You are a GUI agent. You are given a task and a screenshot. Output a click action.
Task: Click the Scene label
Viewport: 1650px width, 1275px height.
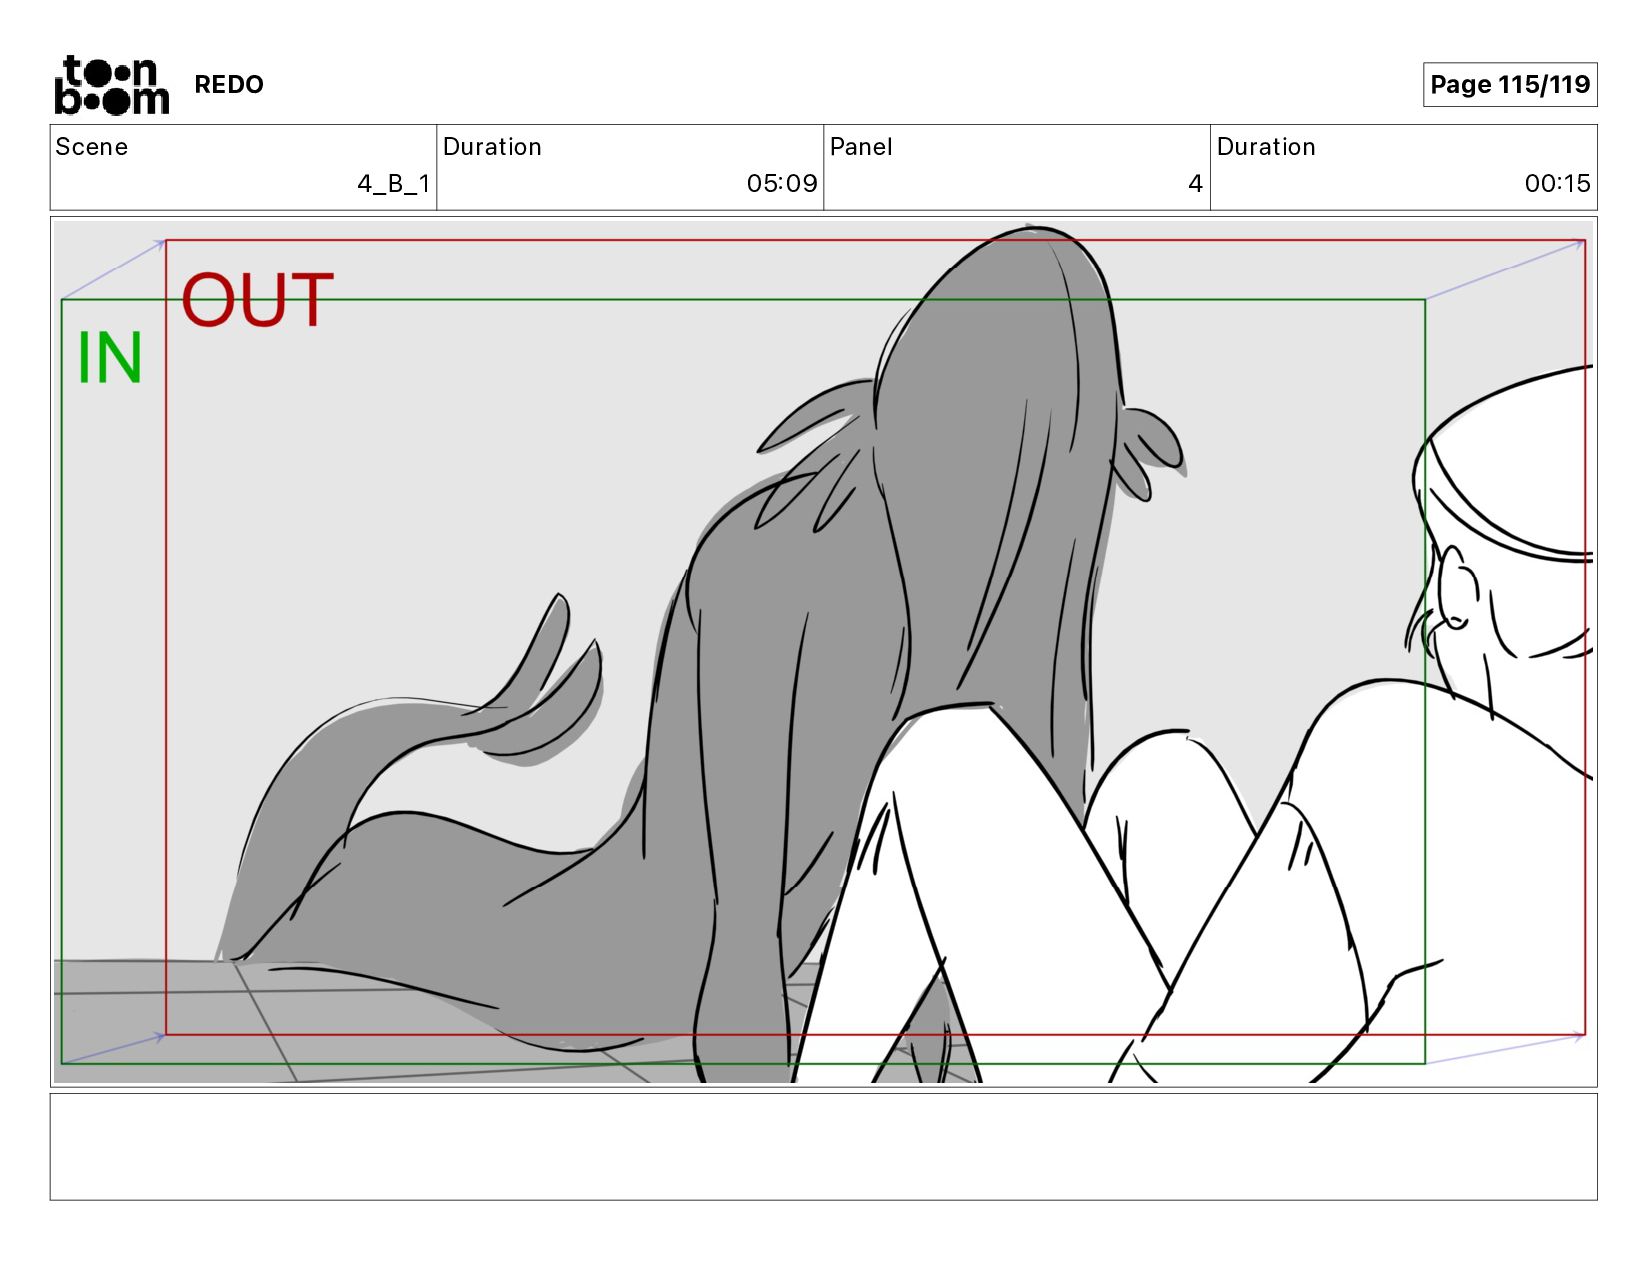(x=92, y=147)
